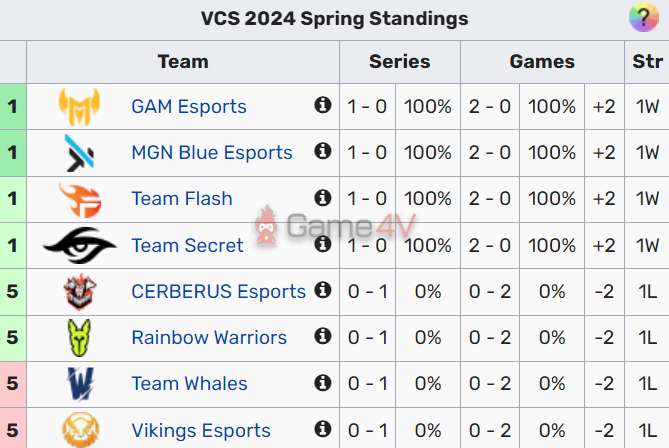Click the Games column header

tap(542, 61)
